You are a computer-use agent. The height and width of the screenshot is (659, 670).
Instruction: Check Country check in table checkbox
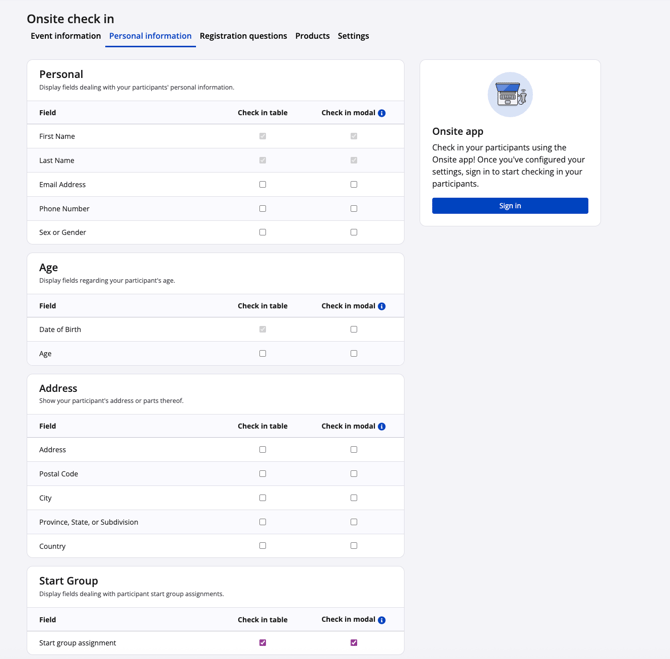[263, 546]
